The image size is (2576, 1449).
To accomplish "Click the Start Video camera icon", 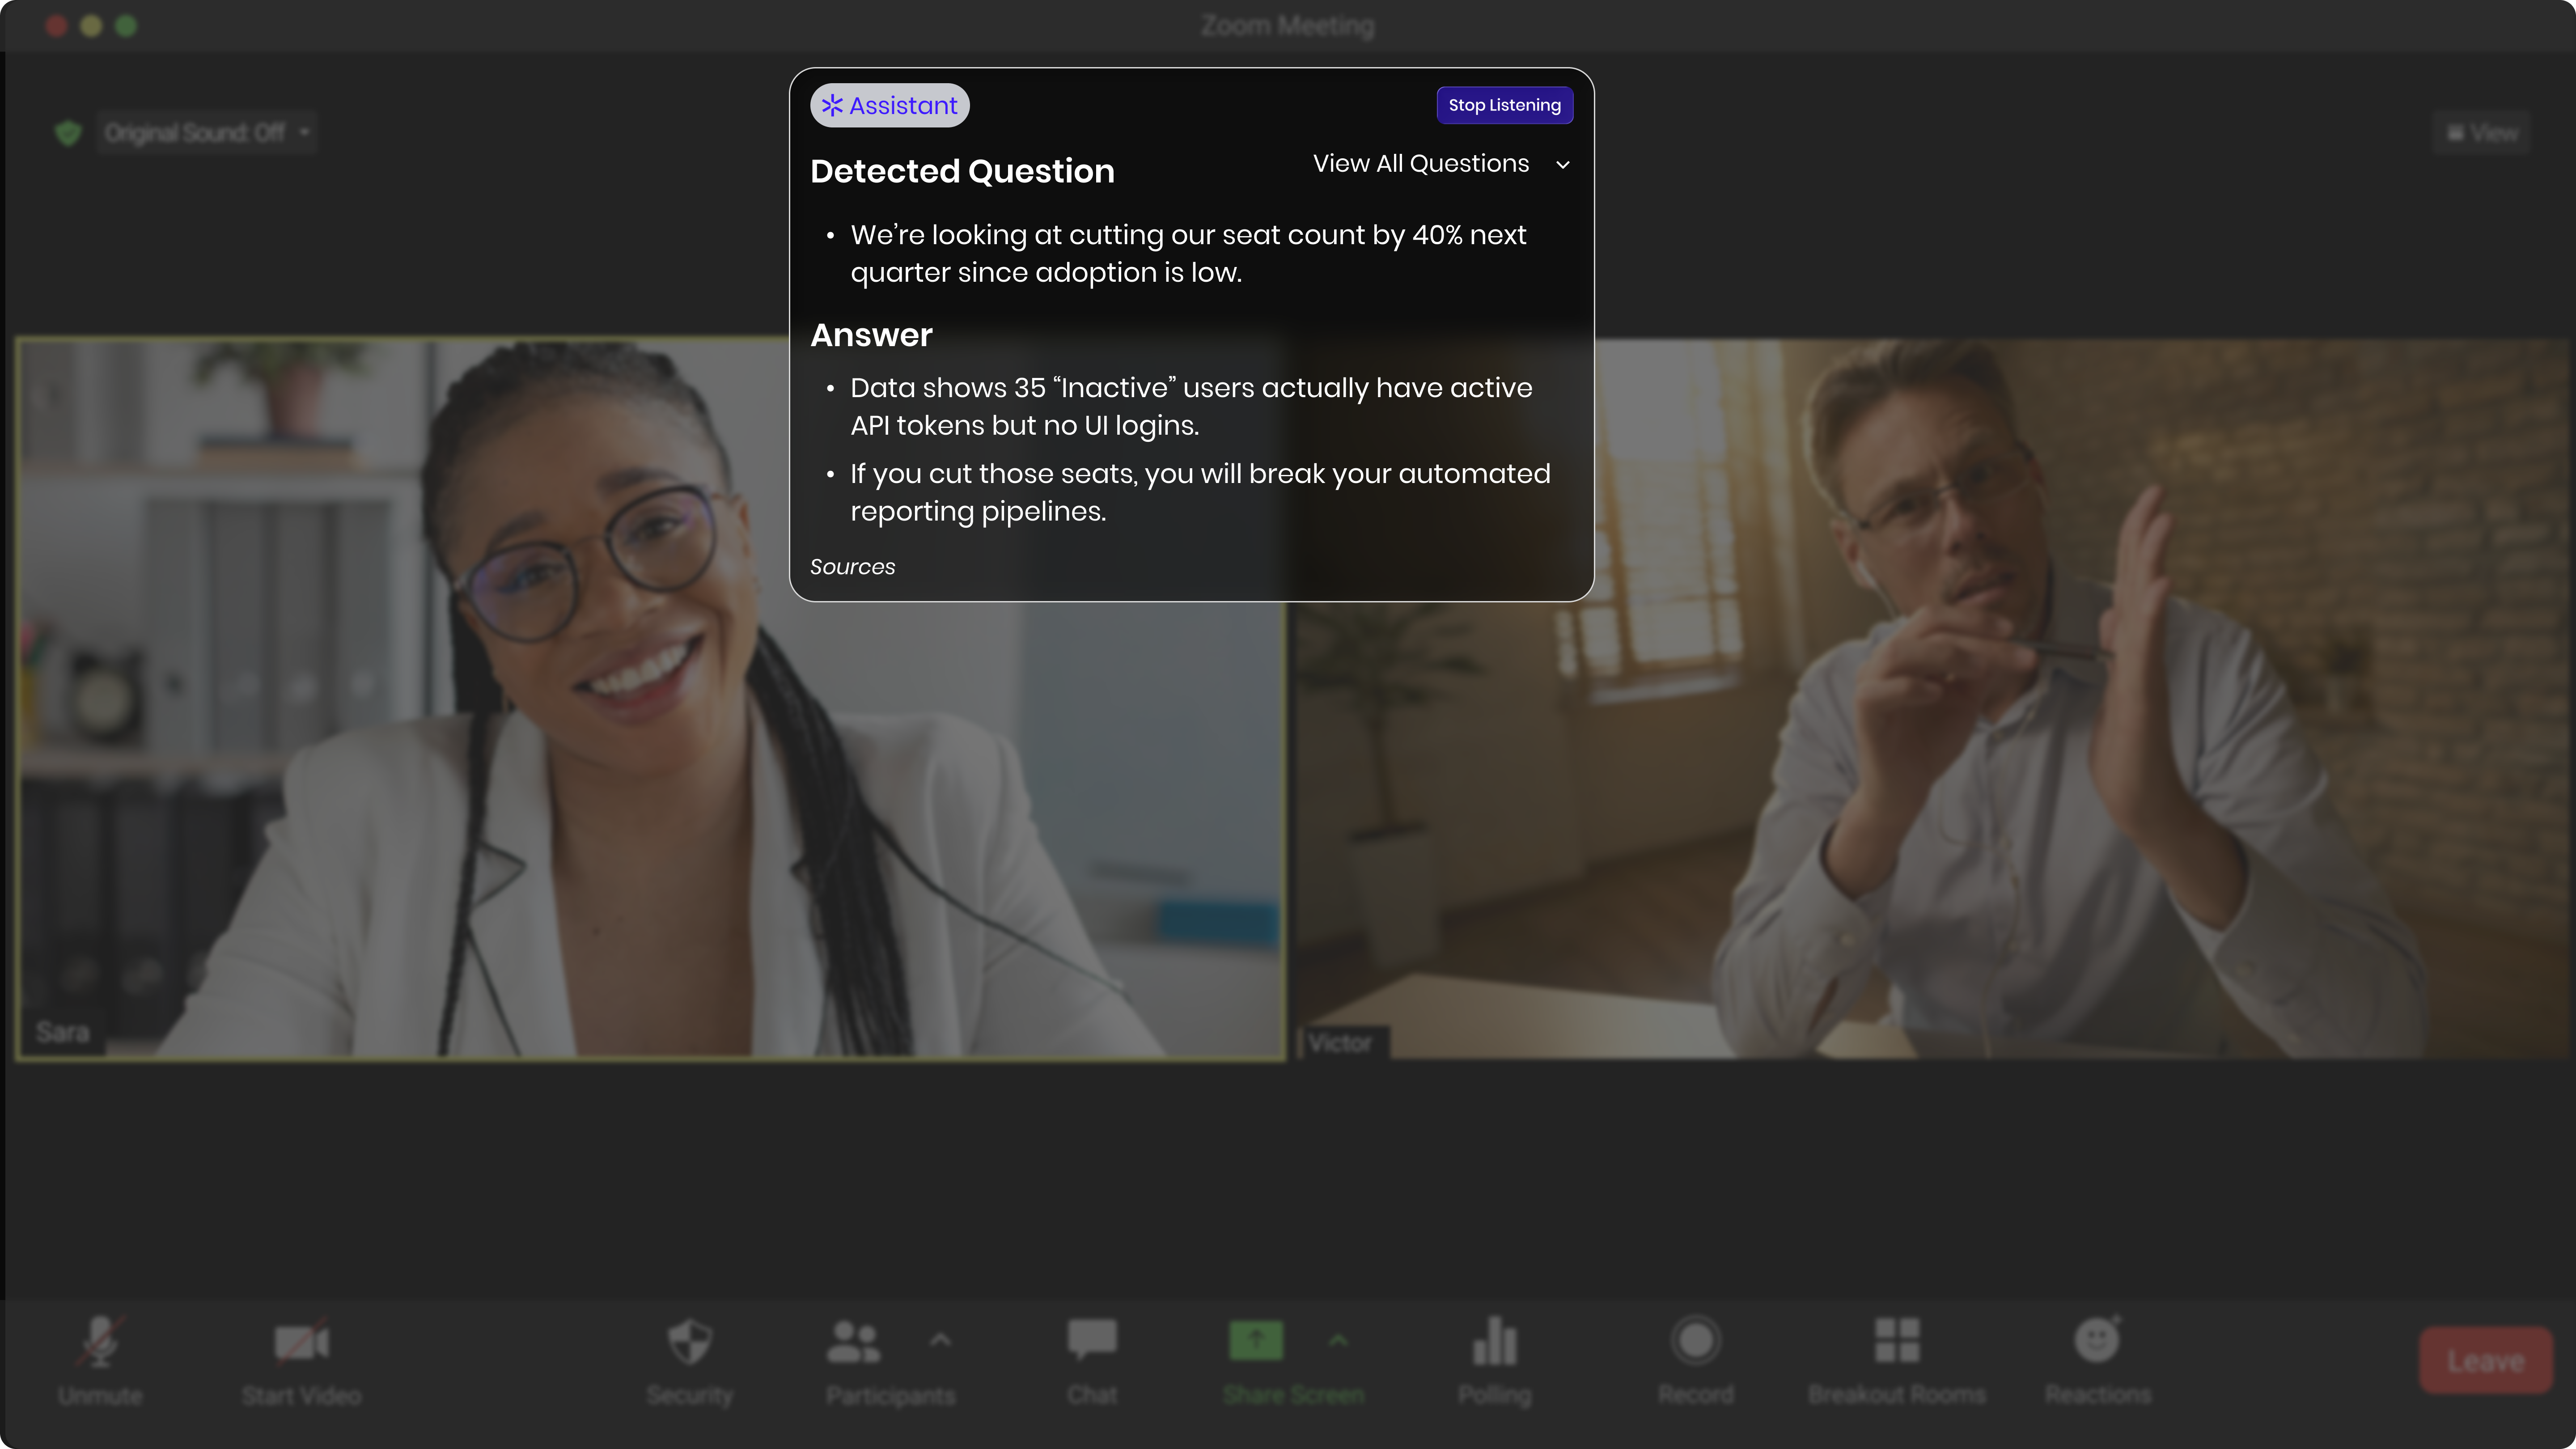I will 301,1342.
